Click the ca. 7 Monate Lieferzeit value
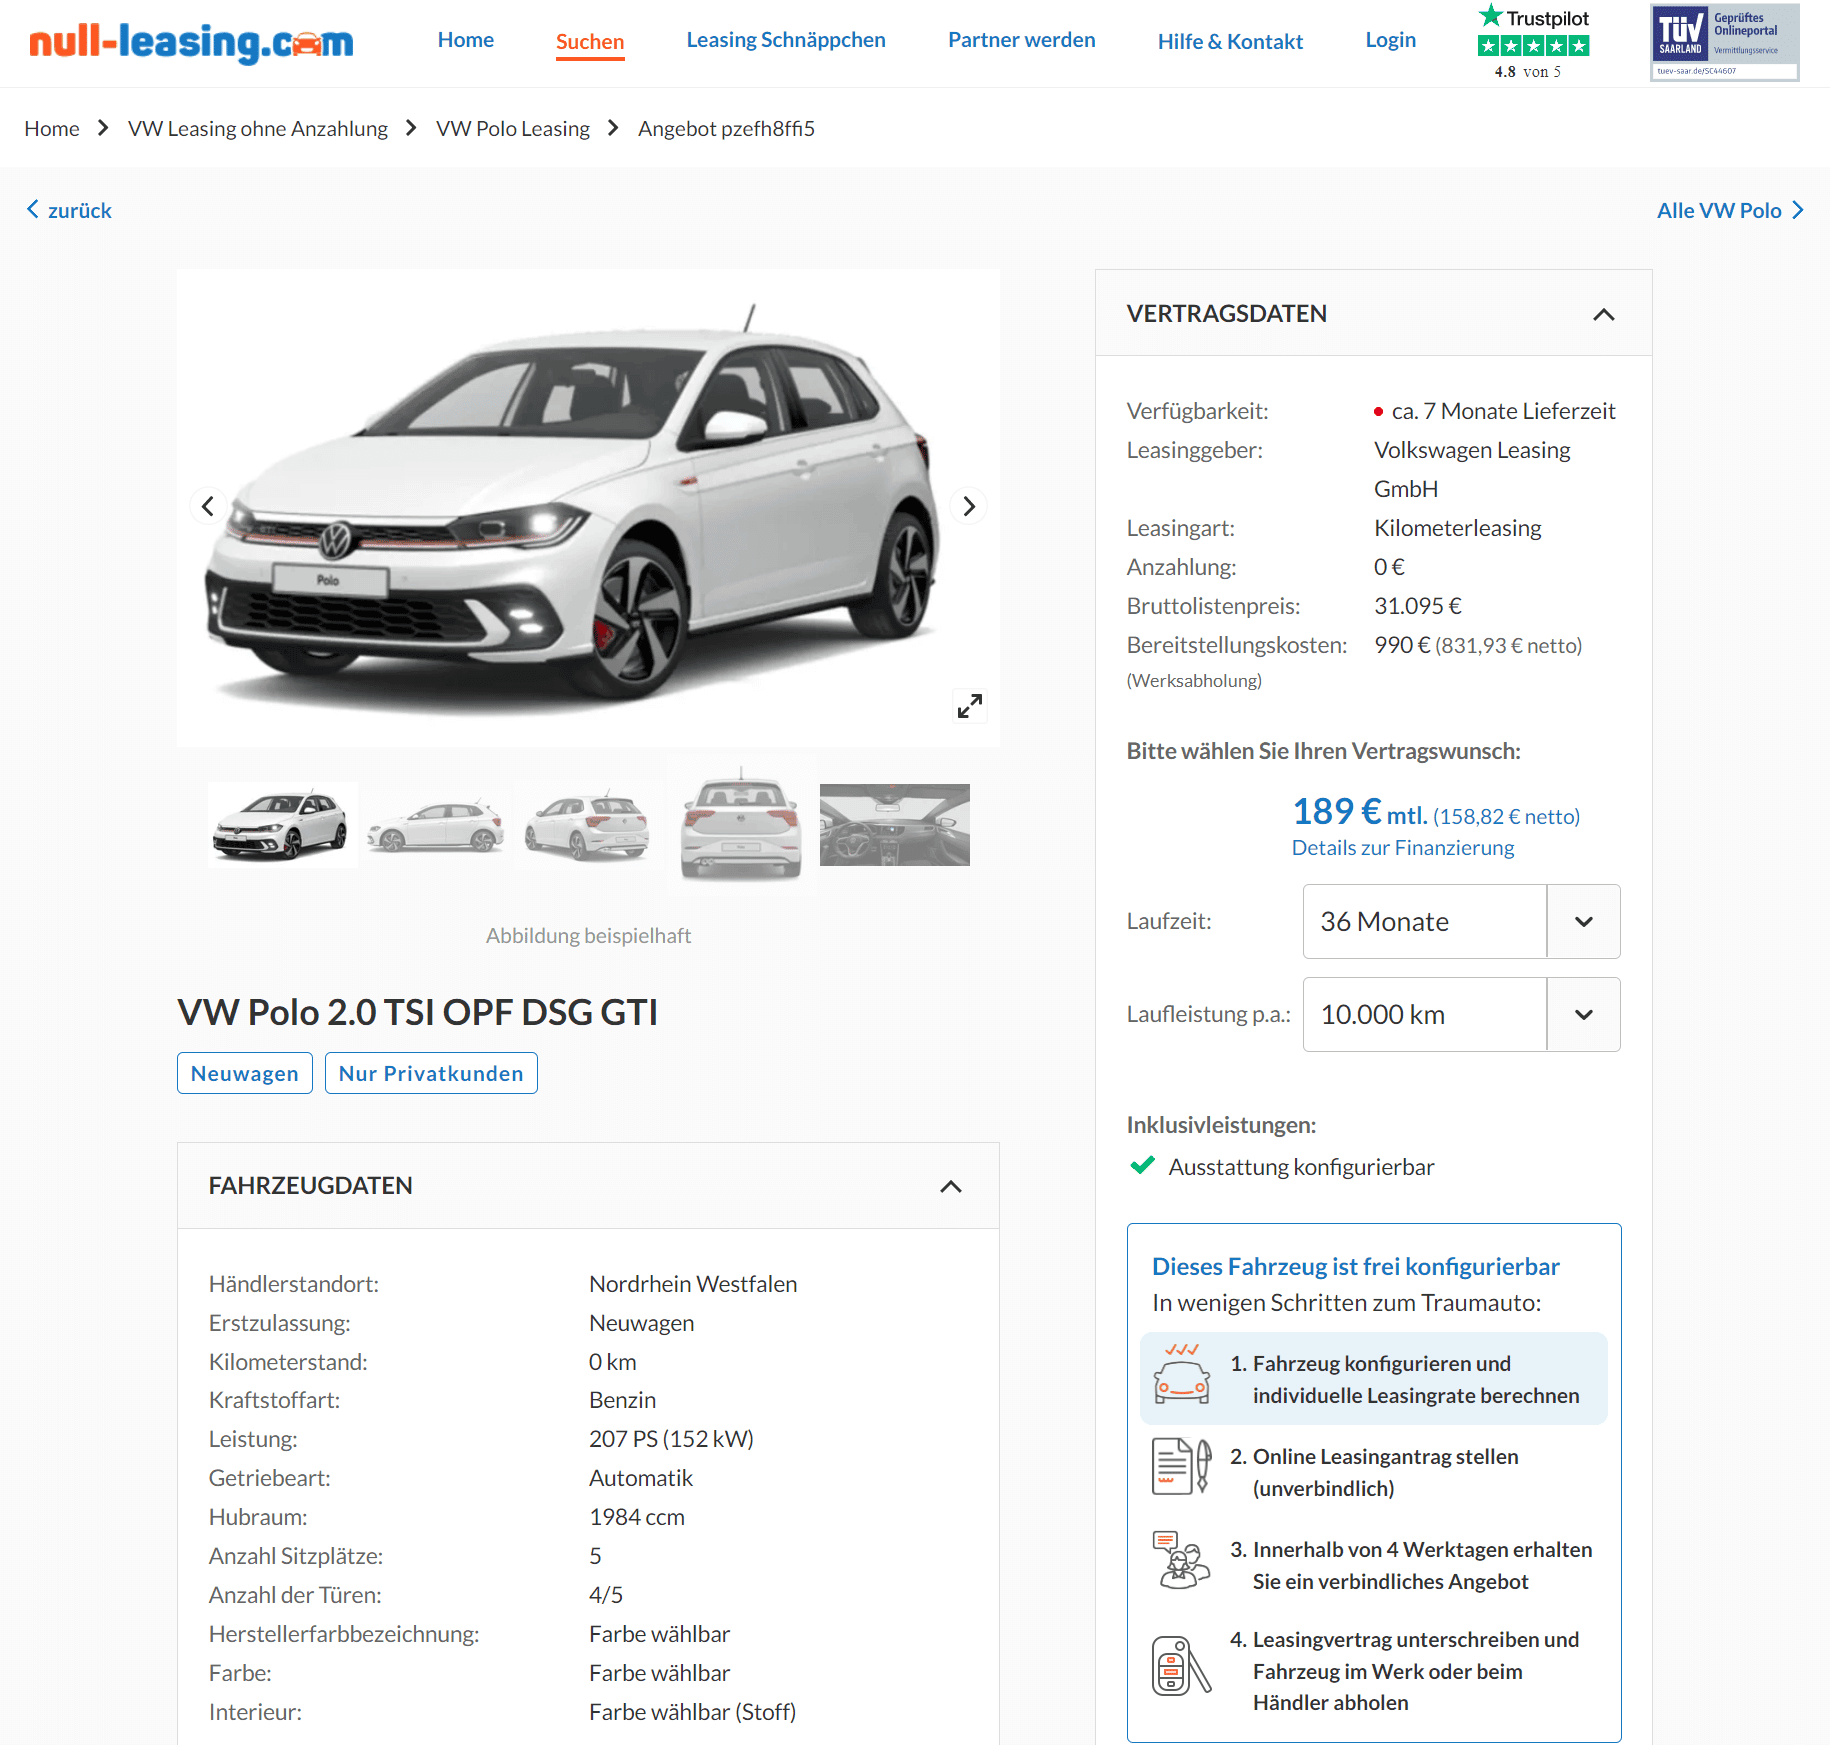 (1503, 411)
